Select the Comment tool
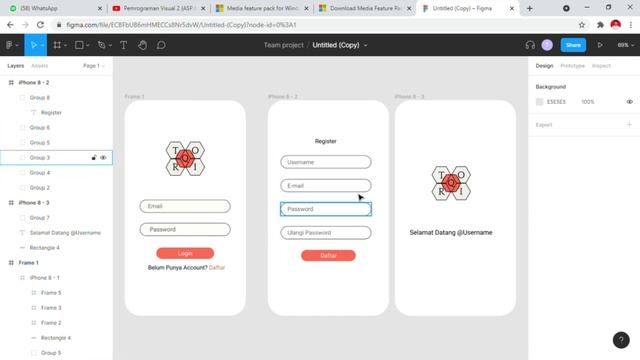The height and width of the screenshot is (360, 640). click(161, 45)
